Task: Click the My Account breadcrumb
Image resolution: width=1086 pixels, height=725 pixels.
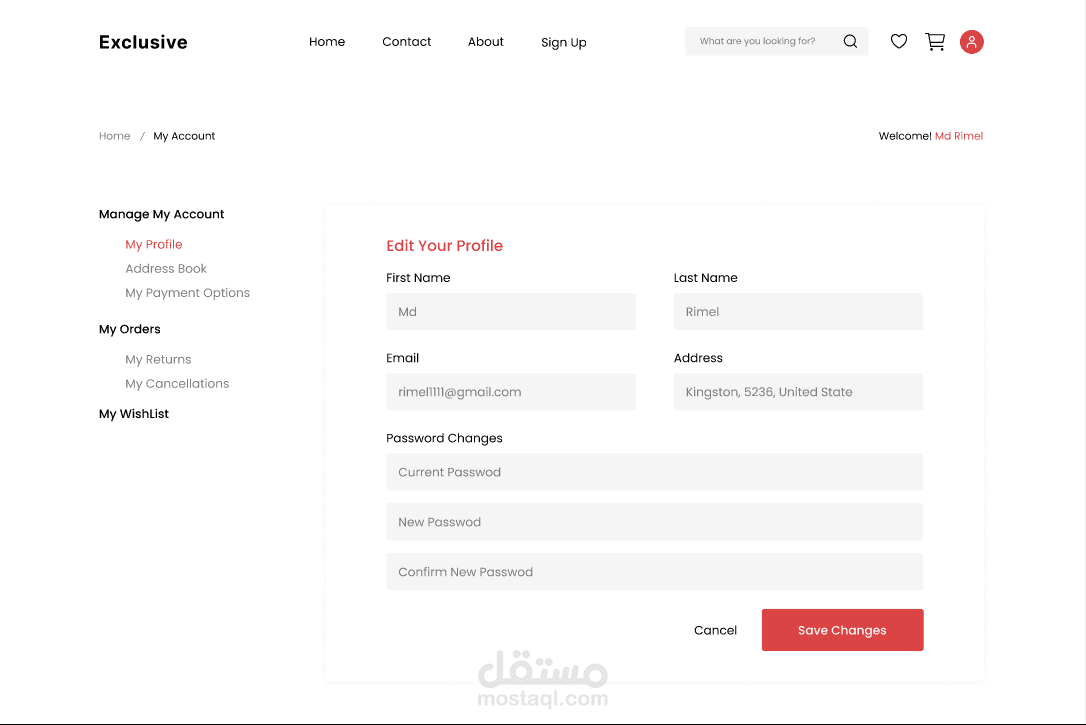Action: pyautogui.click(x=184, y=136)
